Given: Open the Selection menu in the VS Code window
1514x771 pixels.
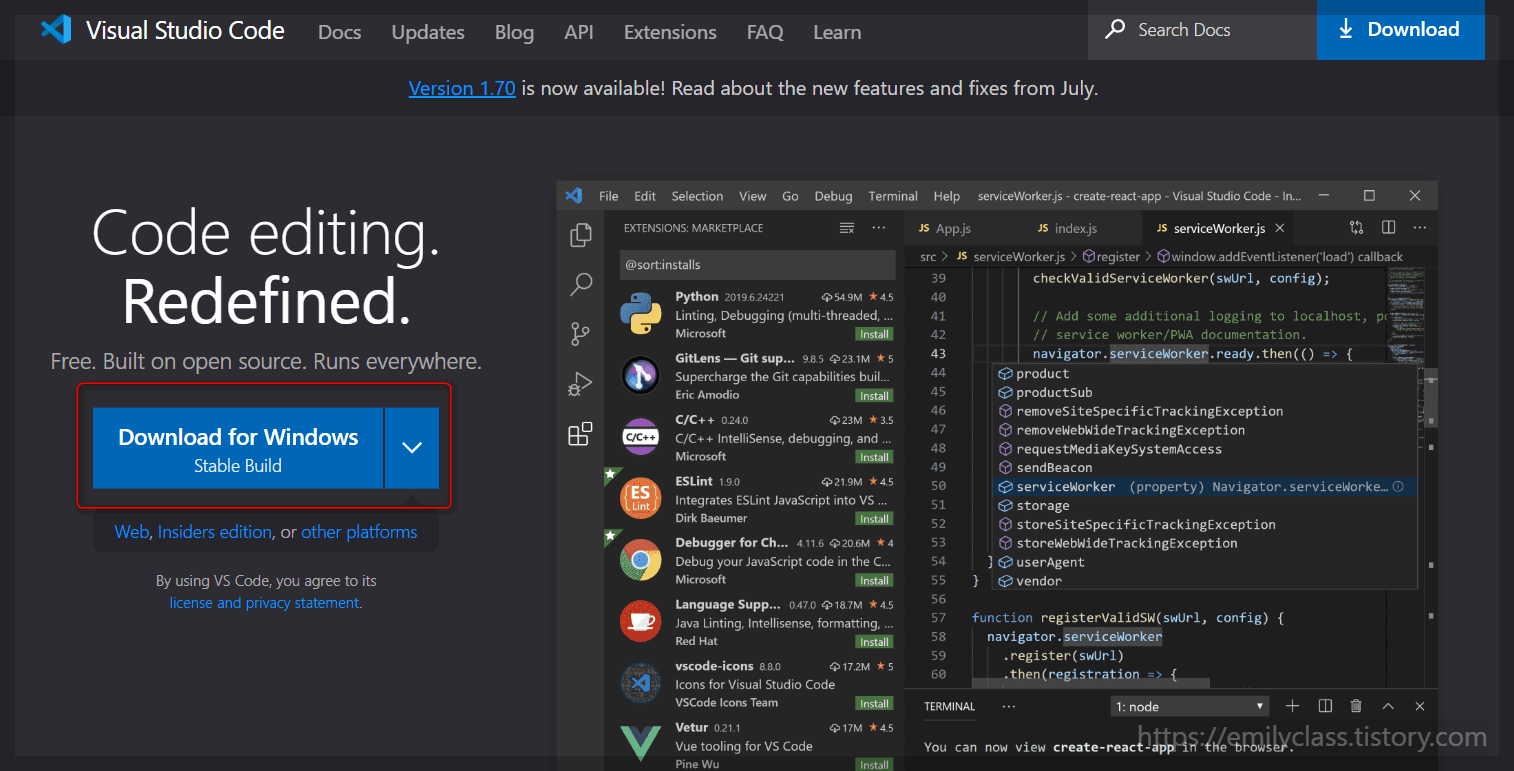Looking at the screenshot, I should 697,196.
